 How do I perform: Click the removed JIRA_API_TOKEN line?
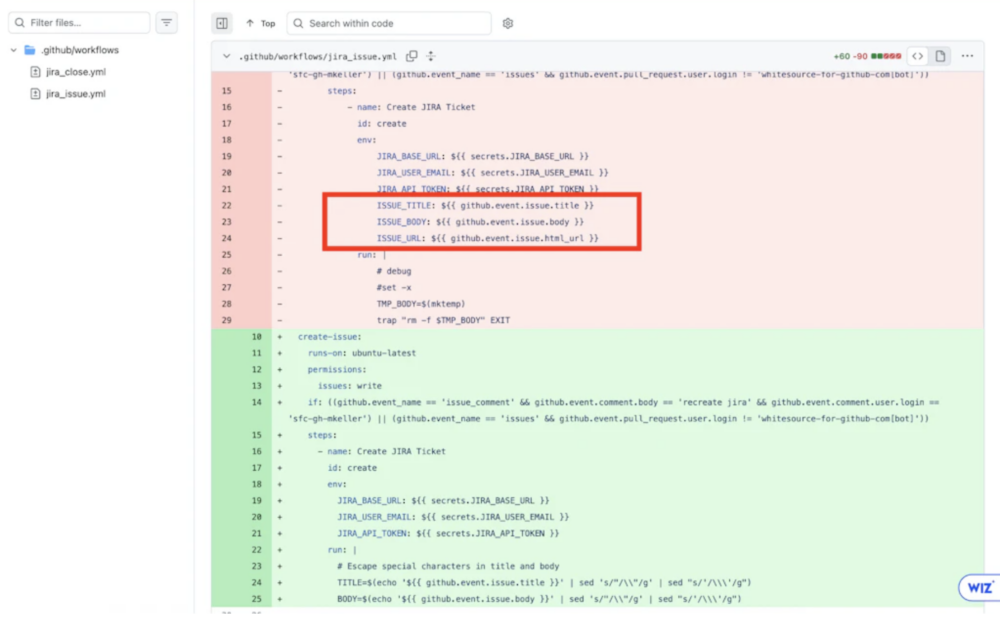tap(487, 189)
